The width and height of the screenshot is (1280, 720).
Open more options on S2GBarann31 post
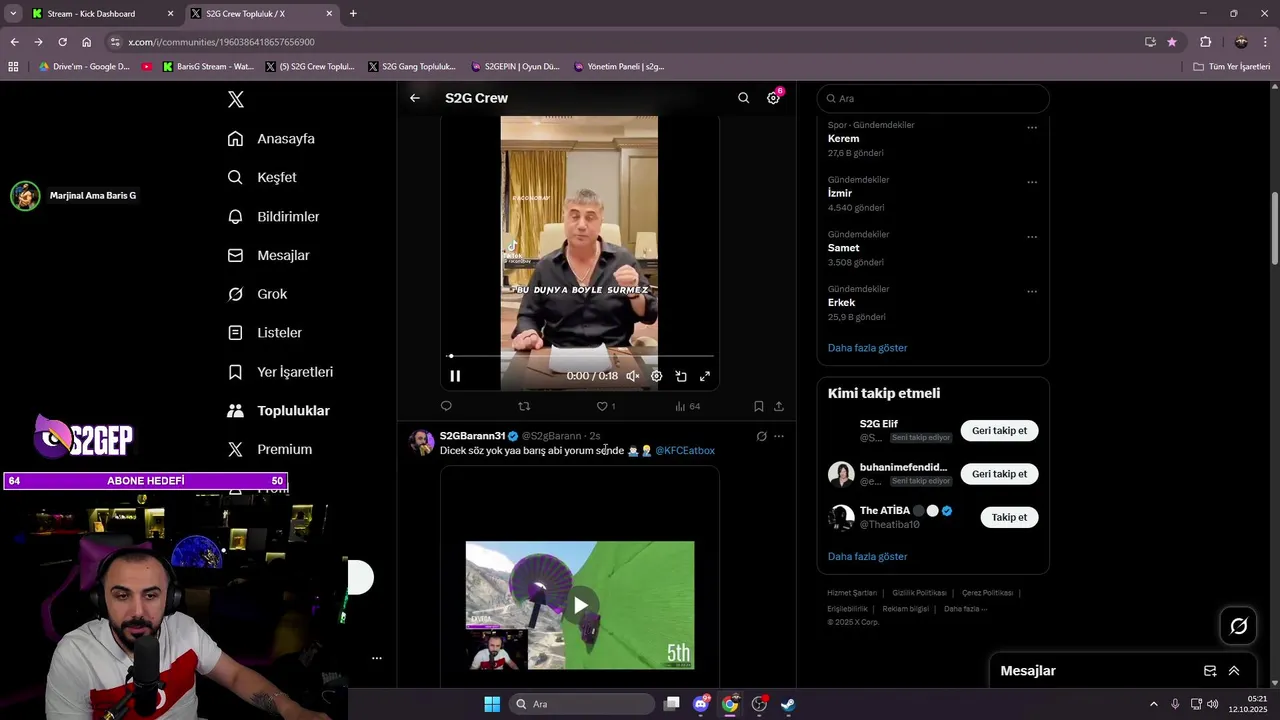click(779, 436)
